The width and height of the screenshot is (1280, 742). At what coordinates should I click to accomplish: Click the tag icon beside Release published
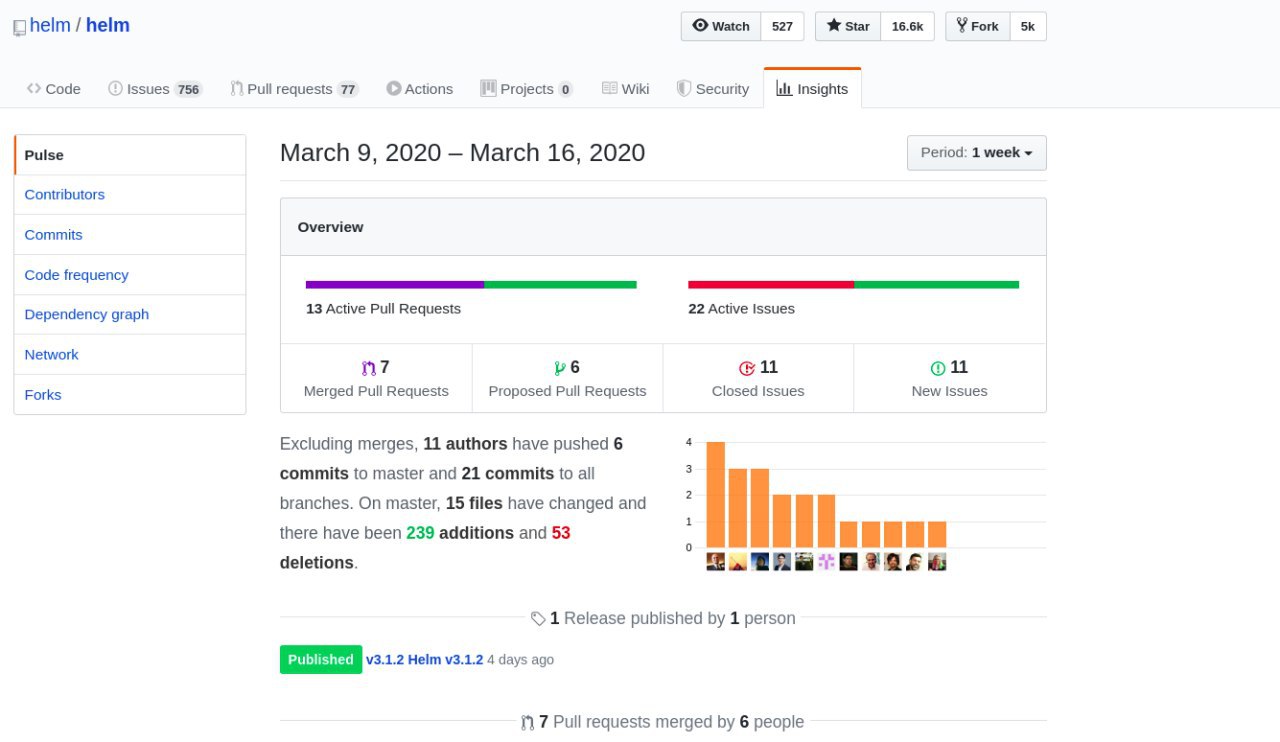538,619
